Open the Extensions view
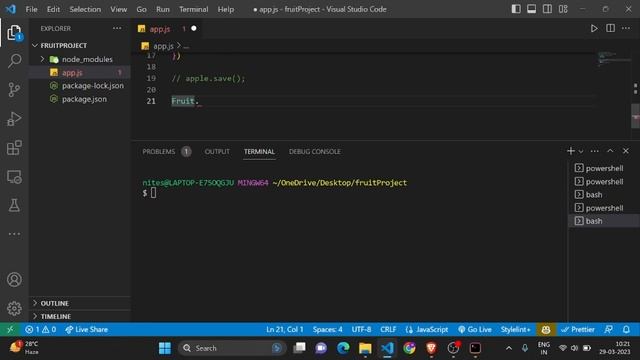 tap(14, 148)
